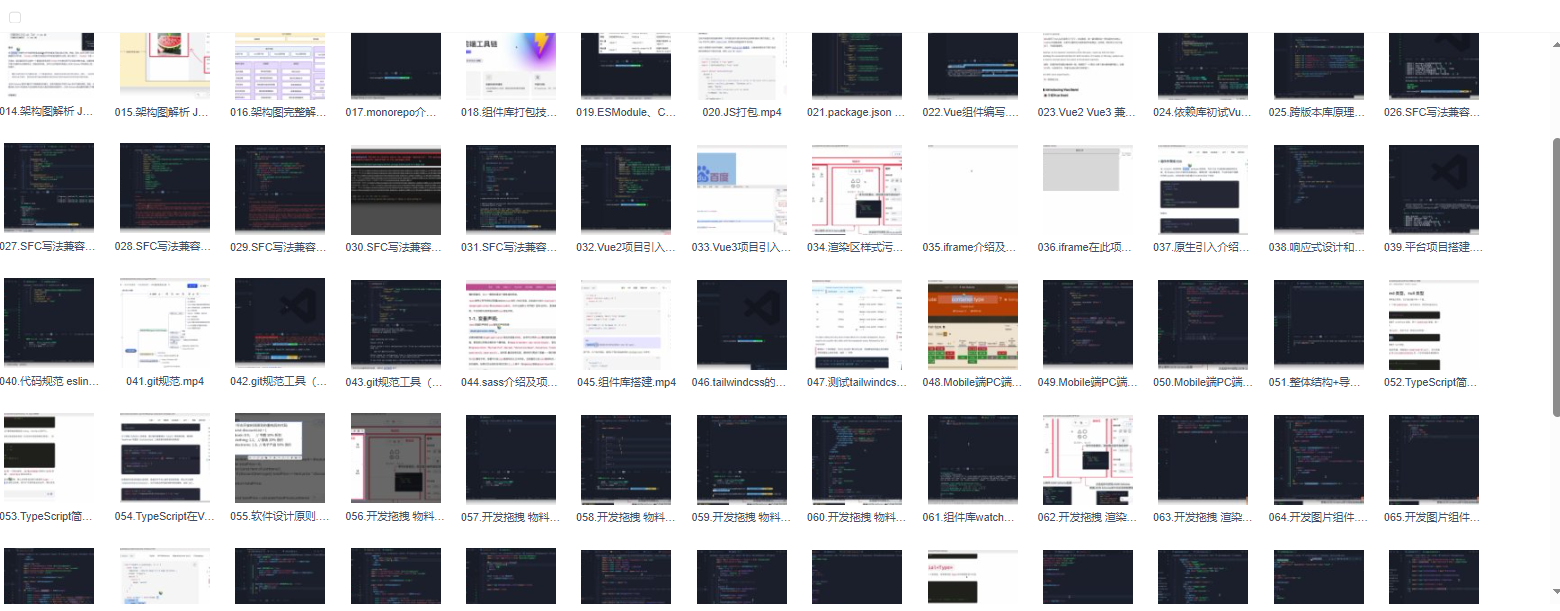The width and height of the screenshot is (1560, 611).
Task: Open the 020.JS打包.mp4 video thumbnail
Action: [x=741, y=65]
